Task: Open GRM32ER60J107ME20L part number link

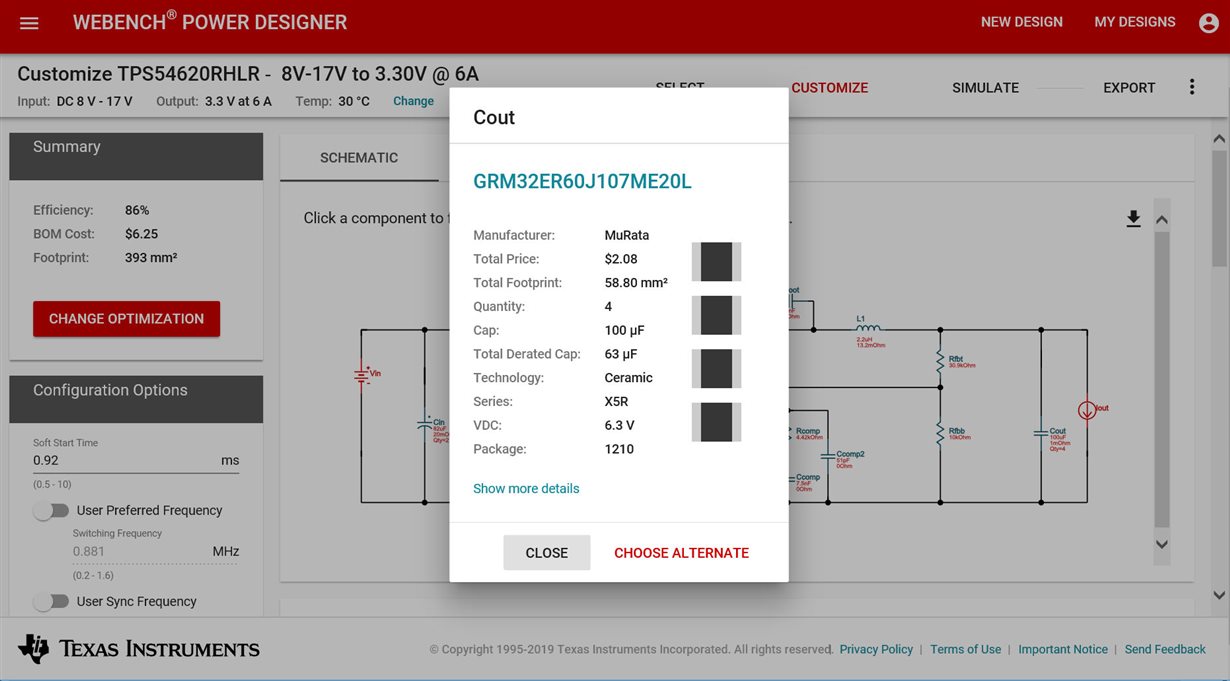Action: [582, 181]
